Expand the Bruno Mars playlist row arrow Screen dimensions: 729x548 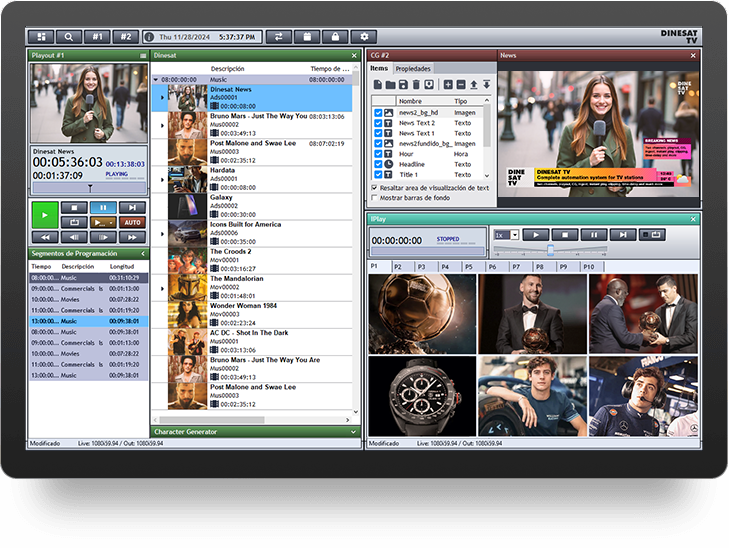click(x=162, y=125)
